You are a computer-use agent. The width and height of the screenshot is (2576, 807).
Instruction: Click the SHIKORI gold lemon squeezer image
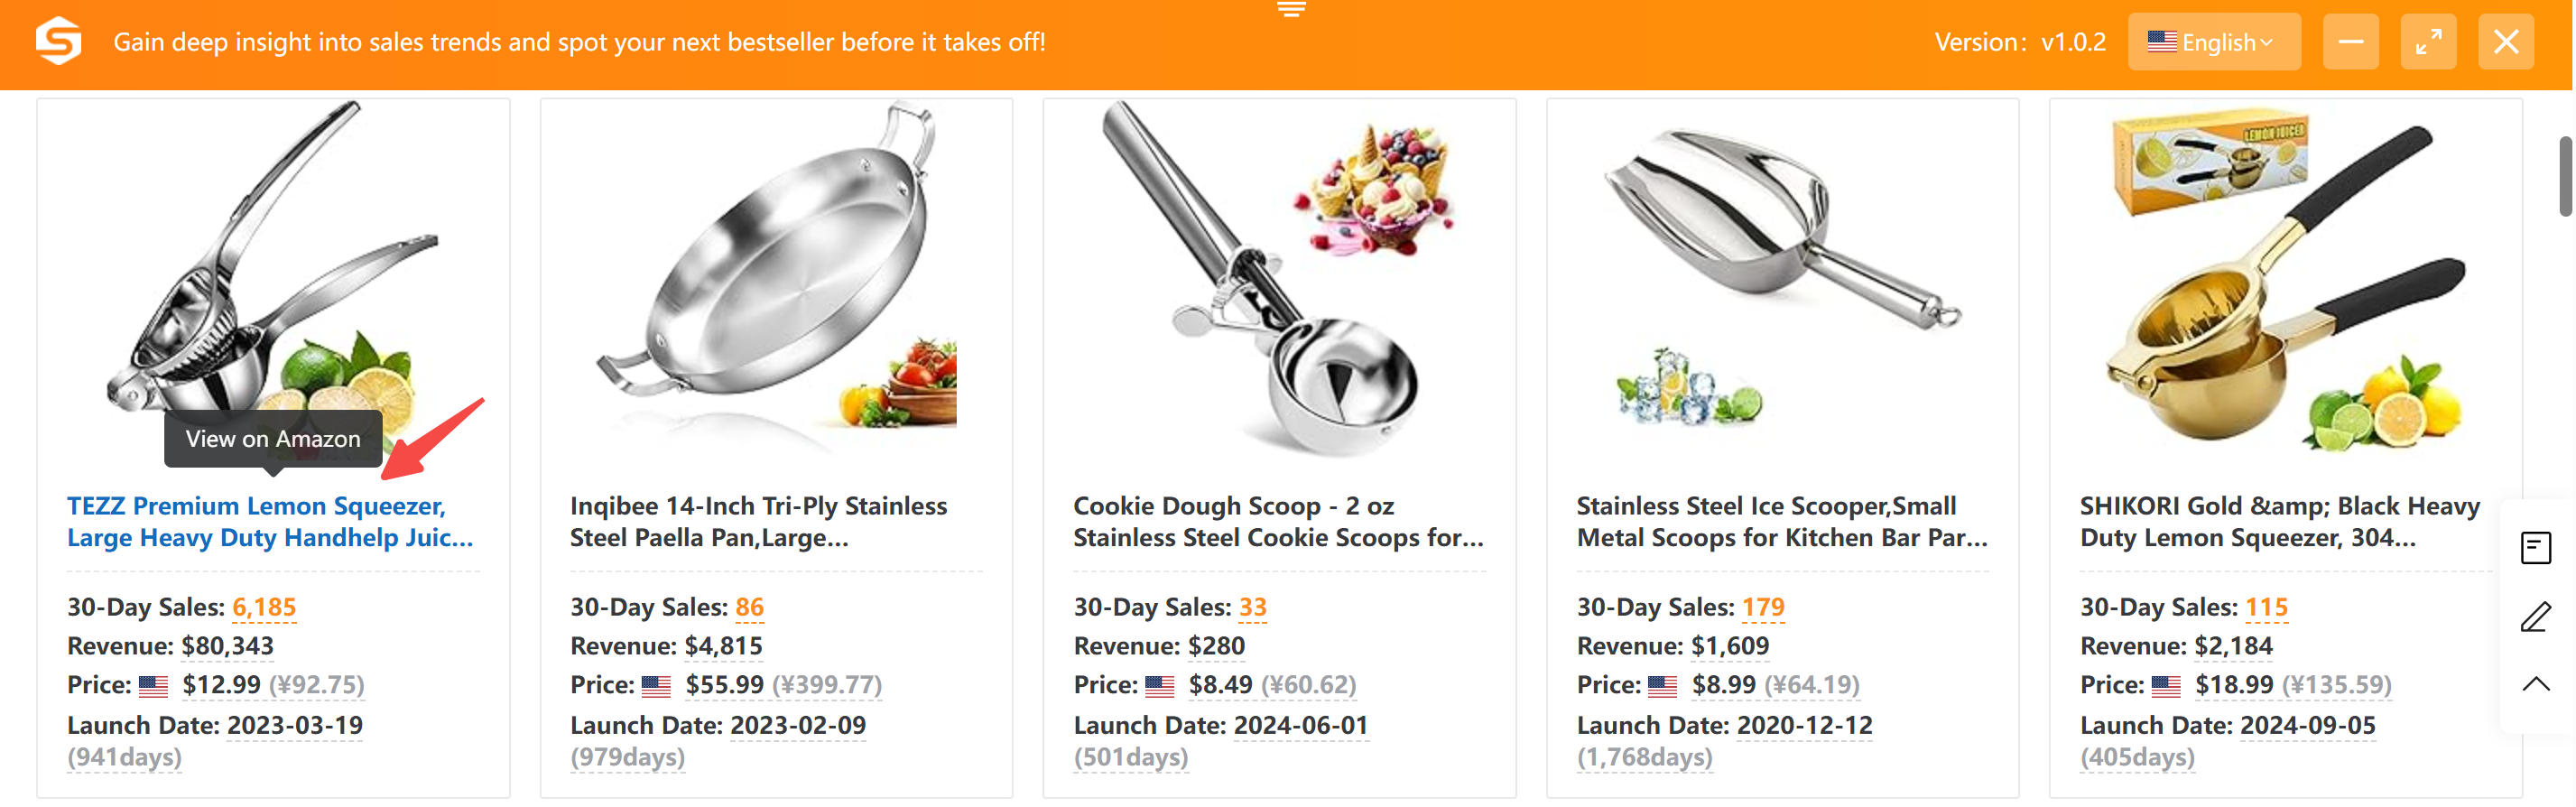2284,280
